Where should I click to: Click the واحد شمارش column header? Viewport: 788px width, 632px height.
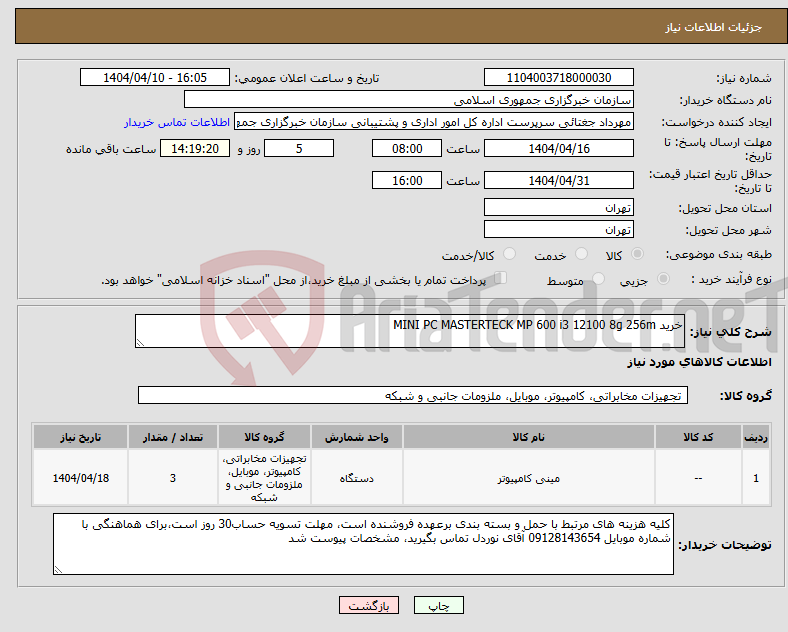tap(356, 437)
